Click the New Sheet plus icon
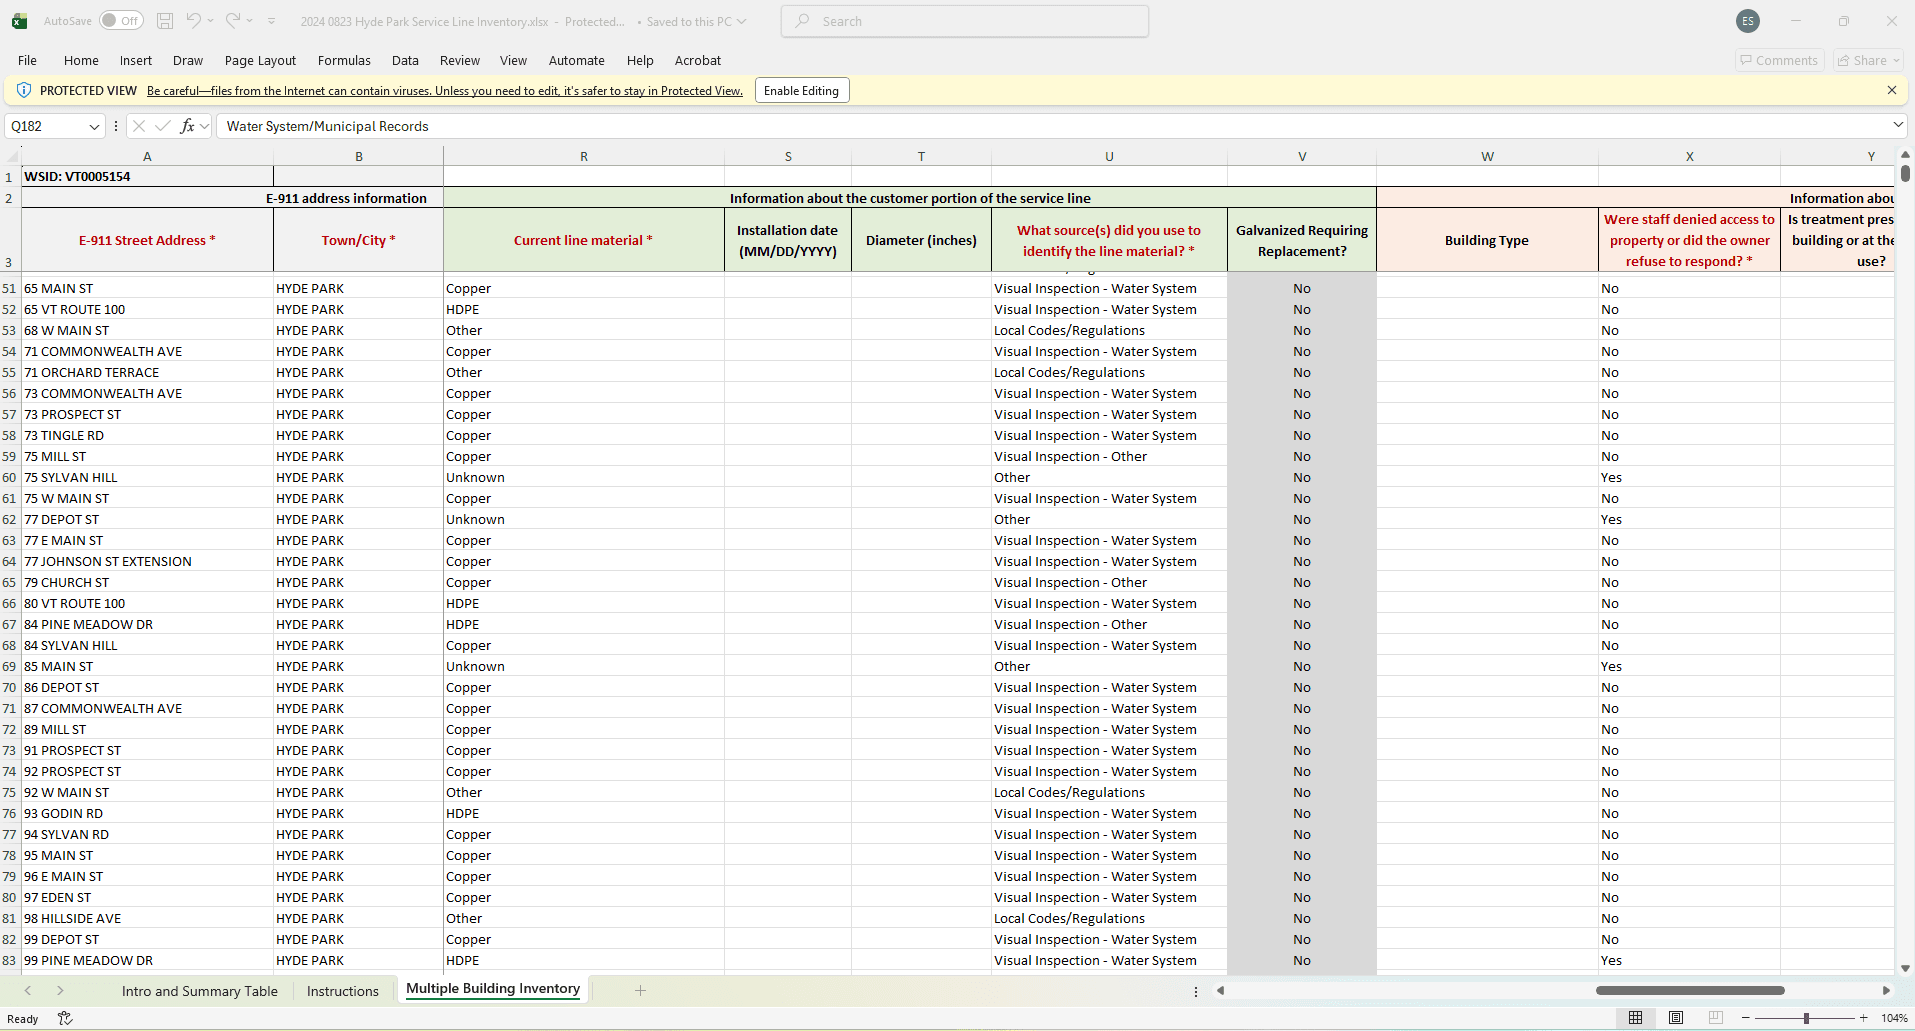This screenshot has height=1031, width=1915. (641, 990)
